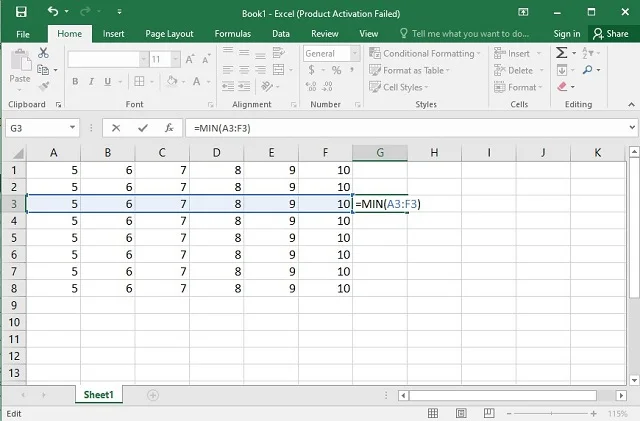
Task: Open the Formulas ribbon tab
Action: [232, 33]
